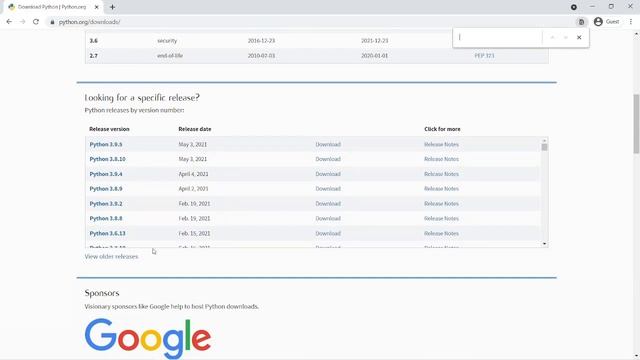Download Python 3.6.13
Viewport: 640px width, 360px height.
tap(328, 233)
